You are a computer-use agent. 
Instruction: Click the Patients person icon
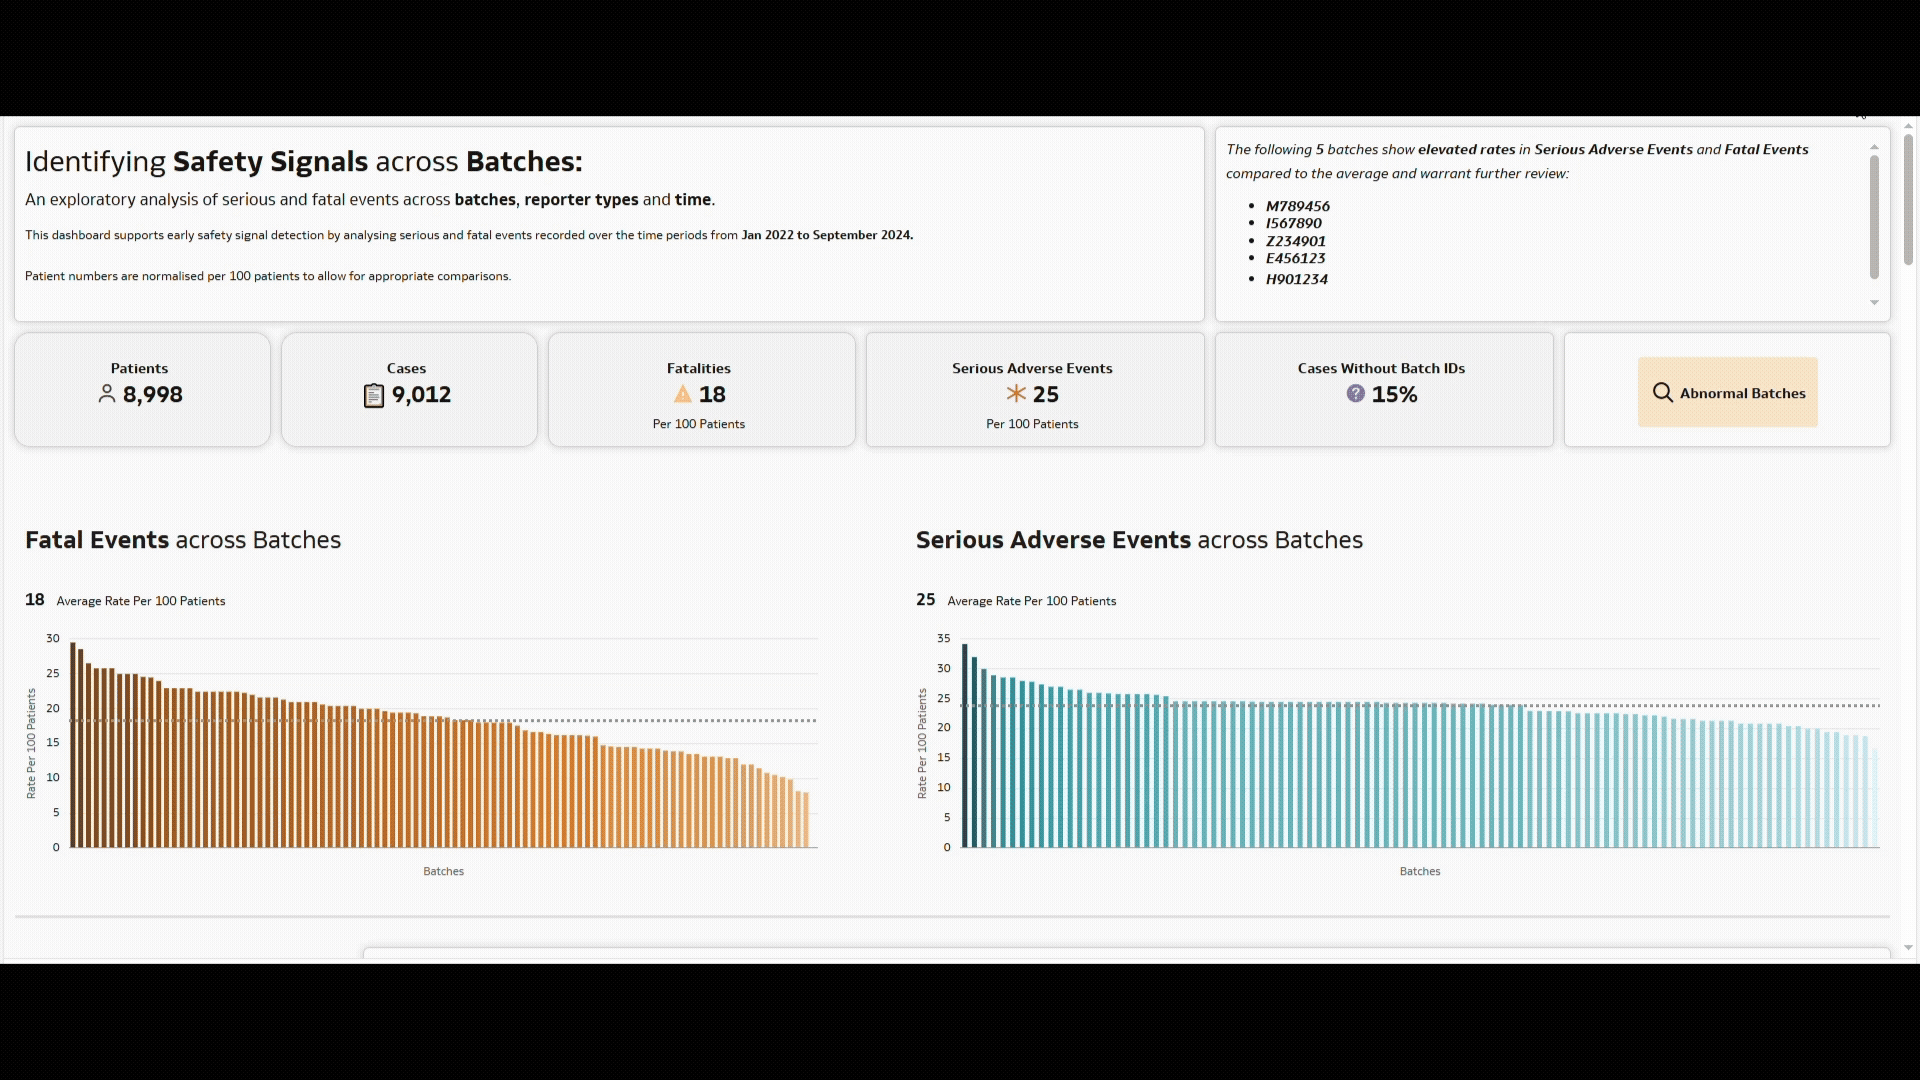(x=107, y=395)
